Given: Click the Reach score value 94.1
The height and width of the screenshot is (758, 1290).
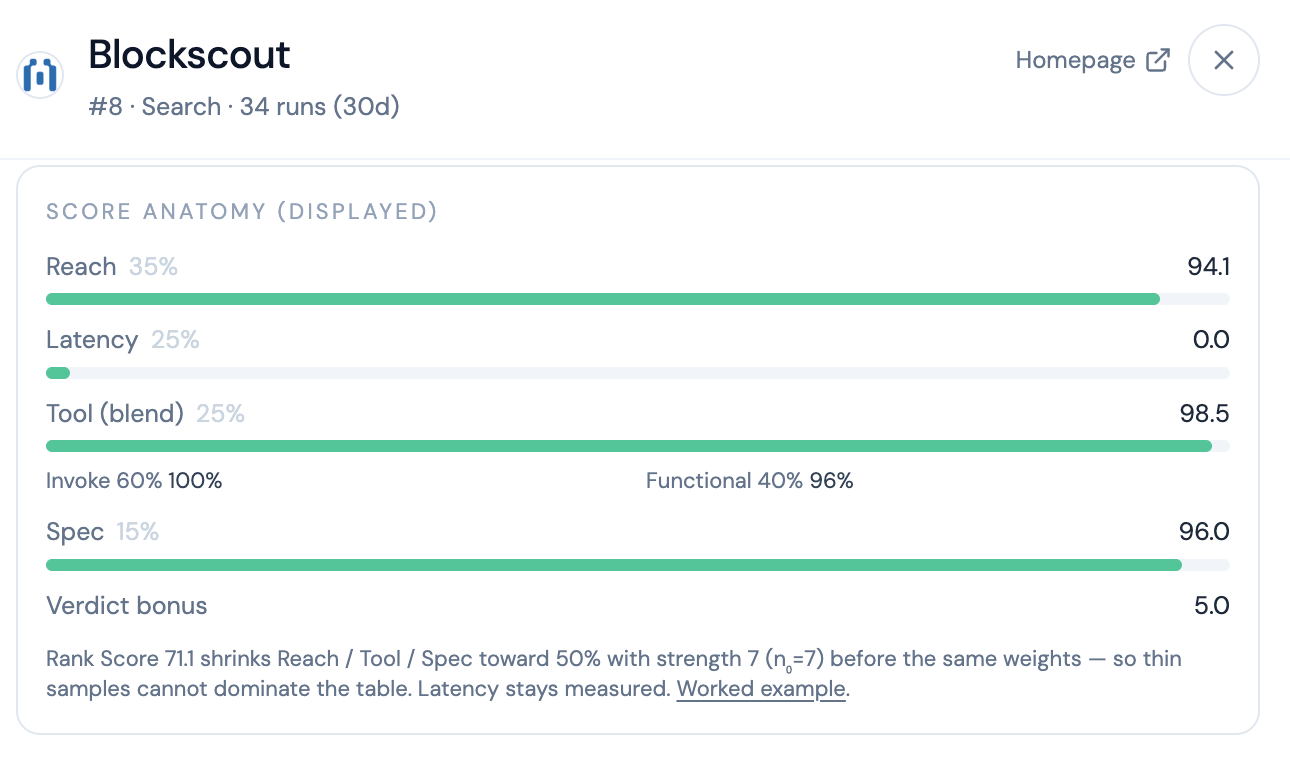Looking at the screenshot, I should [1208, 266].
